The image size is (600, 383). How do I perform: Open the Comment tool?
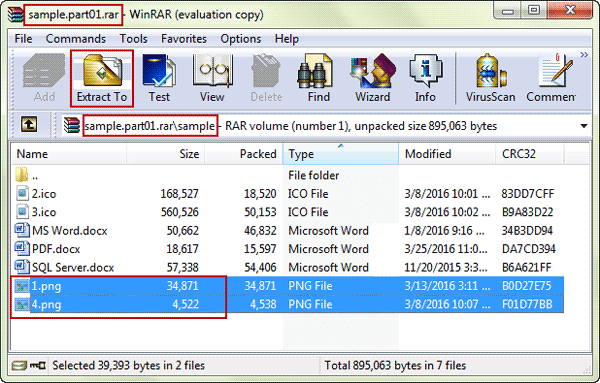tap(551, 78)
